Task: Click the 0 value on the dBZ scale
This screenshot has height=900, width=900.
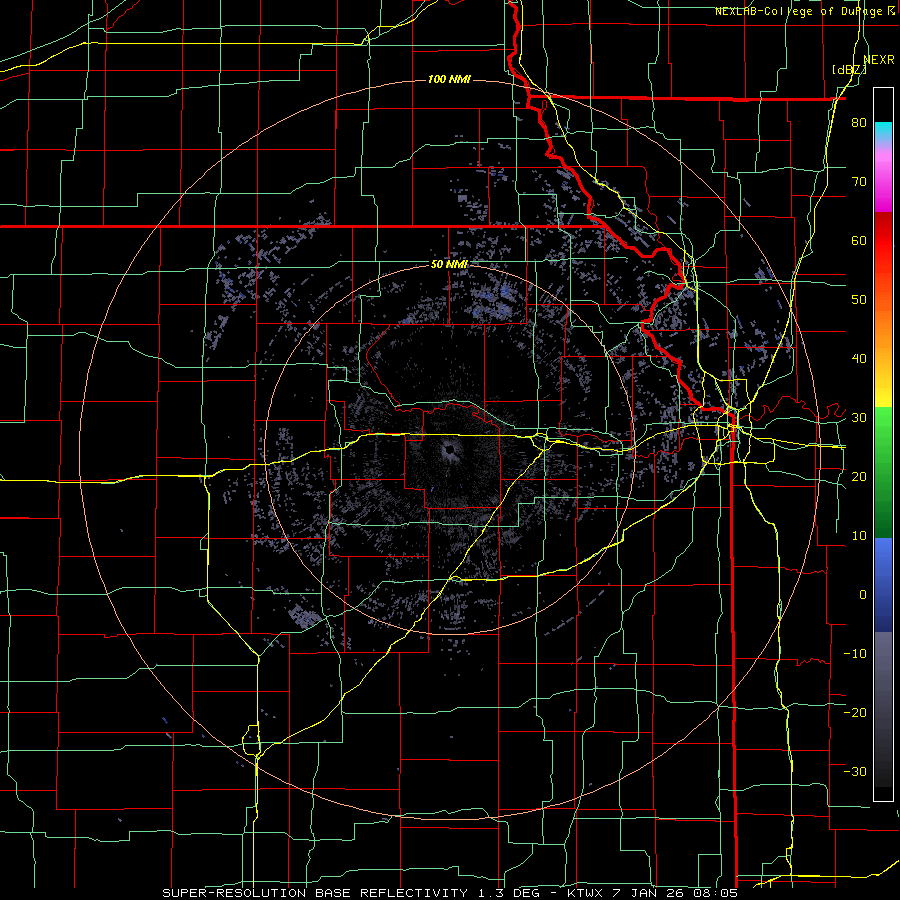Action: coord(863,595)
